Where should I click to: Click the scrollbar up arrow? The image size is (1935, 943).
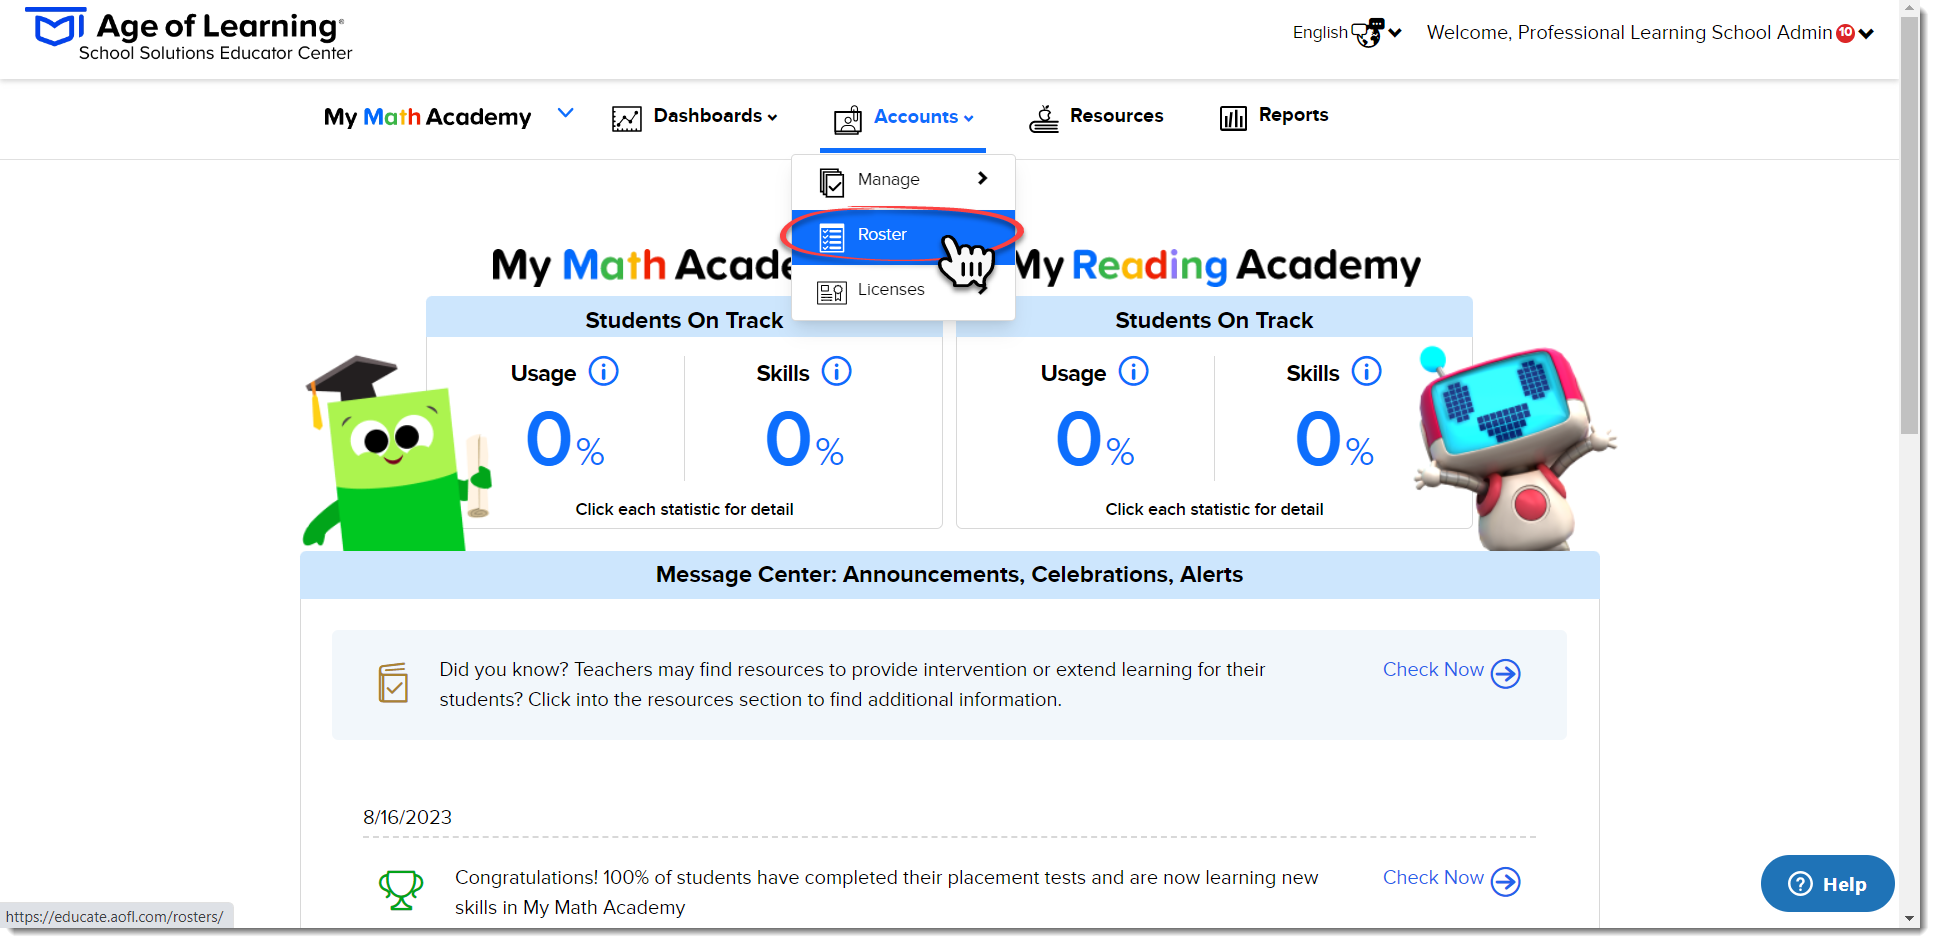[x=1910, y=8]
